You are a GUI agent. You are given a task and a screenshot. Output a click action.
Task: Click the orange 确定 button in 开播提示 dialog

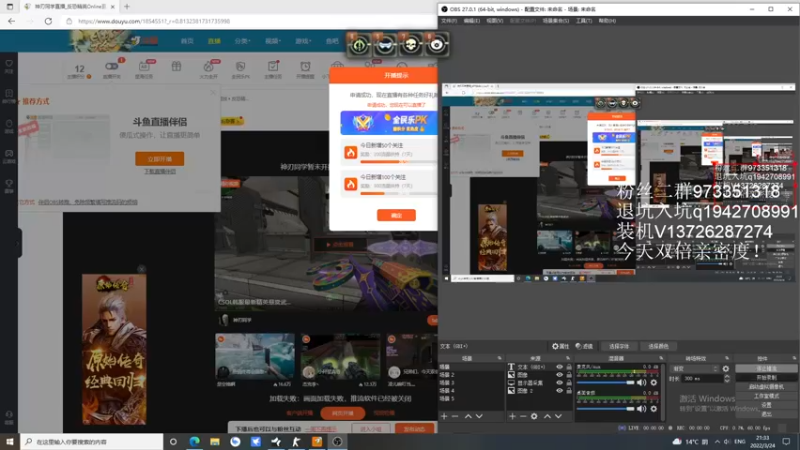coord(396,215)
